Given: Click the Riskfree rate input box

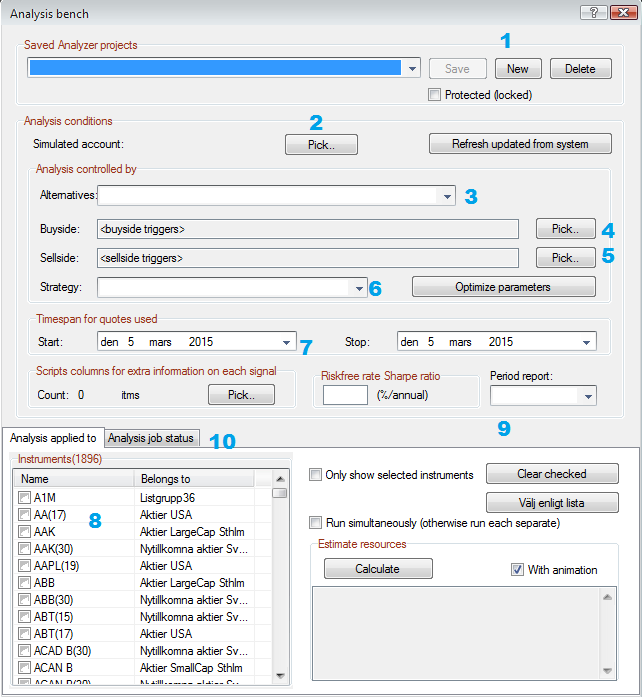Looking at the screenshot, I should pos(345,395).
